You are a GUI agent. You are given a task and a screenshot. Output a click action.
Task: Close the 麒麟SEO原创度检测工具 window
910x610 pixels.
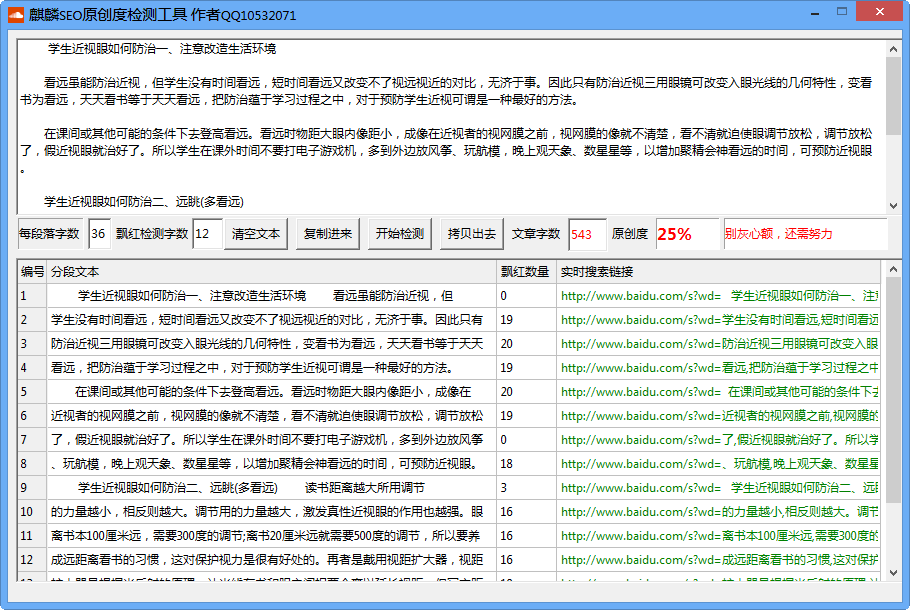click(x=880, y=12)
